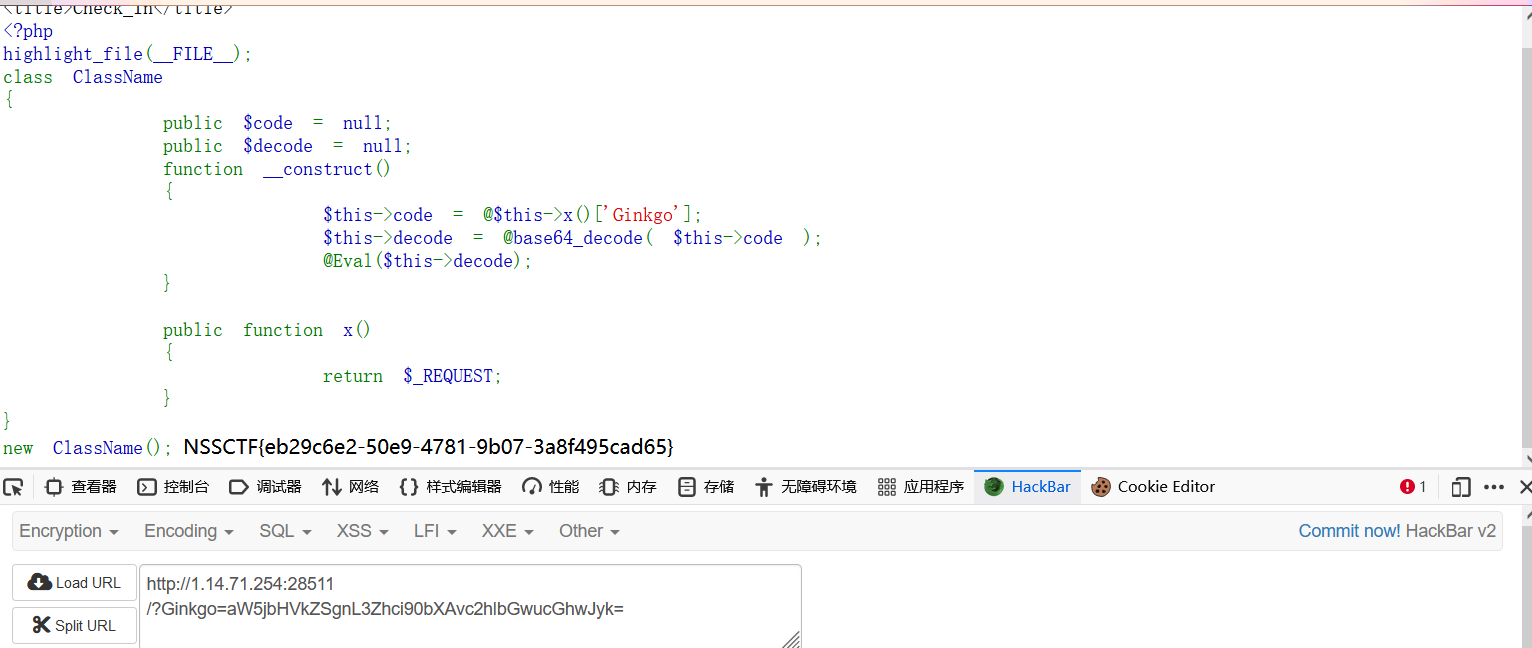Viewport: 1532px width, 648px height.
Task: Open the 无障碍环境 accessibility tab
Action: (806, 487)
